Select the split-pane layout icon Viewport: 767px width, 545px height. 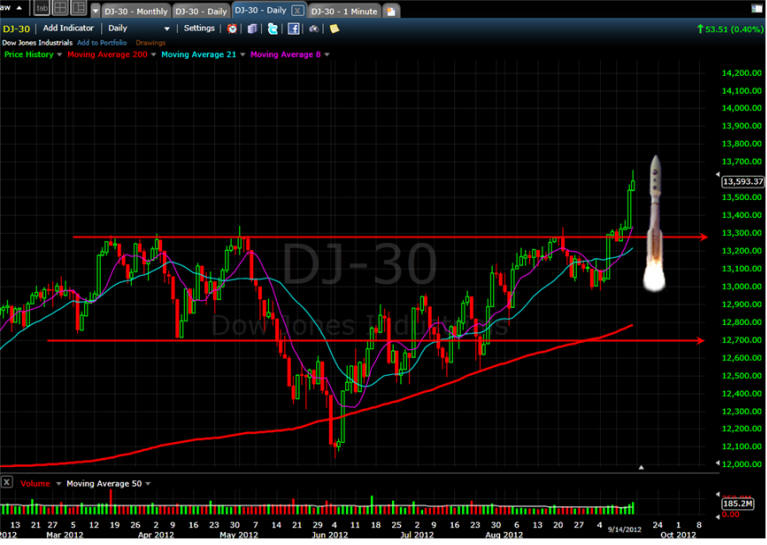coord(78,8)
